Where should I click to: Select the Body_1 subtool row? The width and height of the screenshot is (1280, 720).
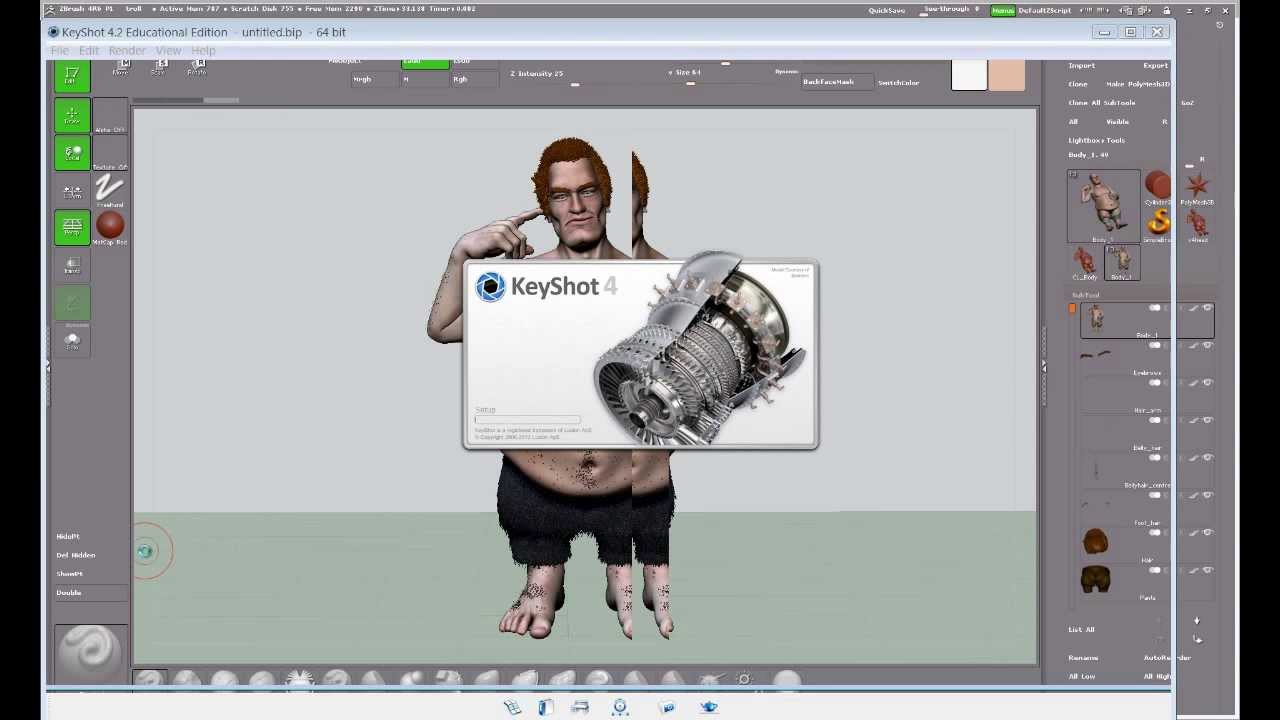coord(1147,320)
